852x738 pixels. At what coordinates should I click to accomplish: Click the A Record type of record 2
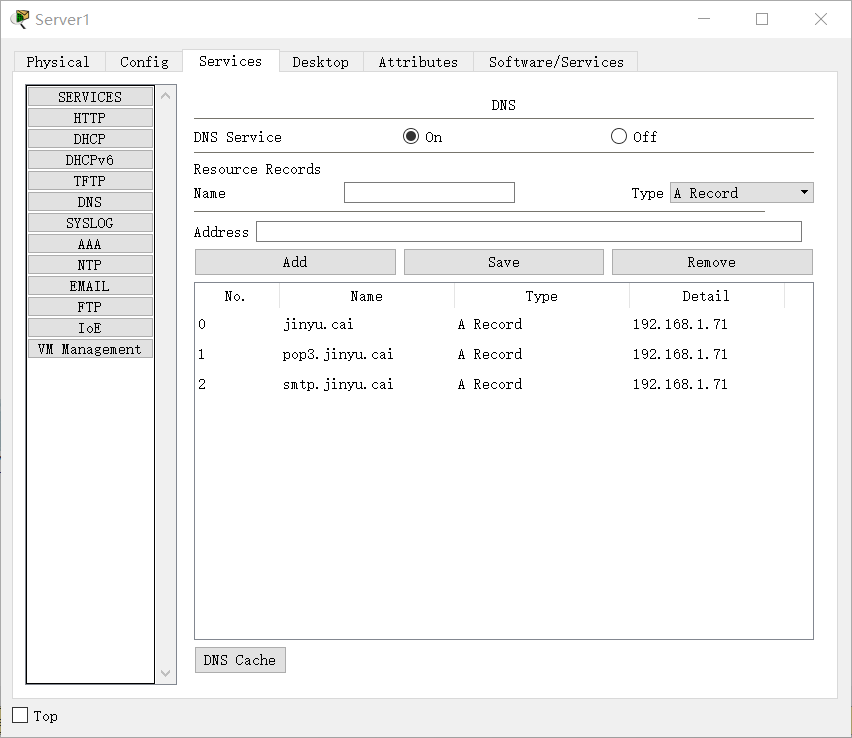(x=490, y=384)
